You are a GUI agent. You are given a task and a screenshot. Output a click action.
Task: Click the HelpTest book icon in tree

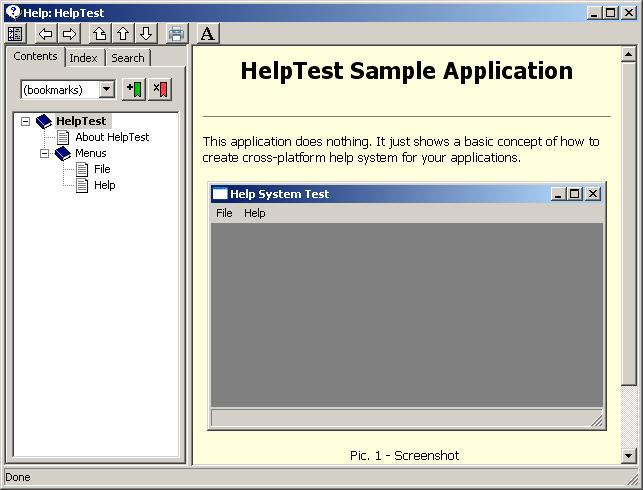[44, 121]
